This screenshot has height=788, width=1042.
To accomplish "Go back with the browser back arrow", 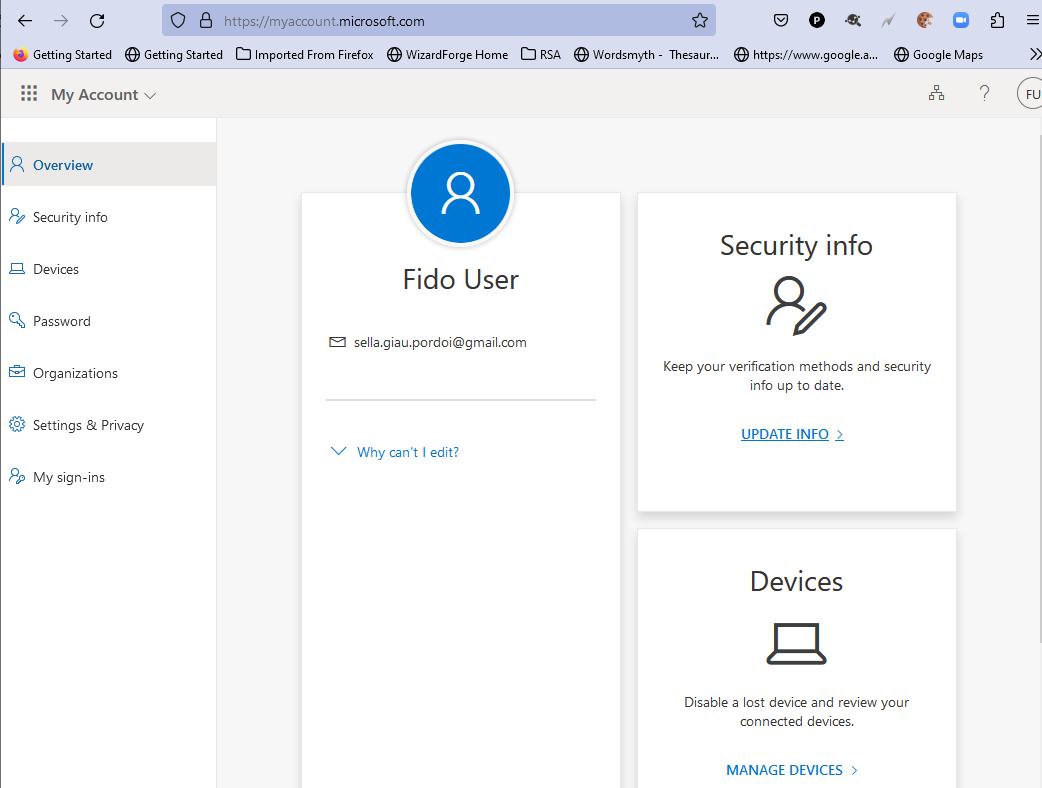I will coord(25,21).
